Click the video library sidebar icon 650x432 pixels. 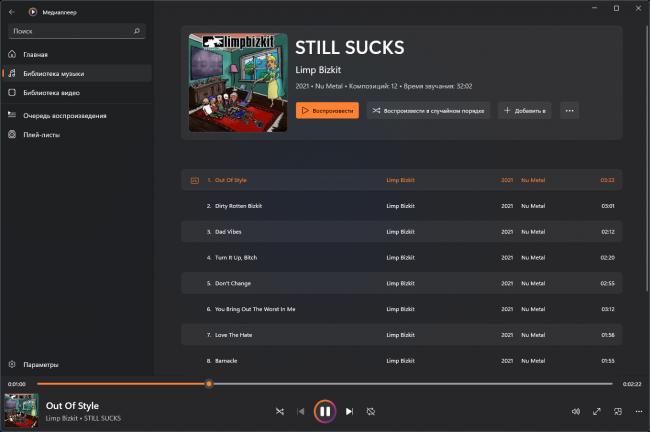pyautogui.click(x=12, y=92)
